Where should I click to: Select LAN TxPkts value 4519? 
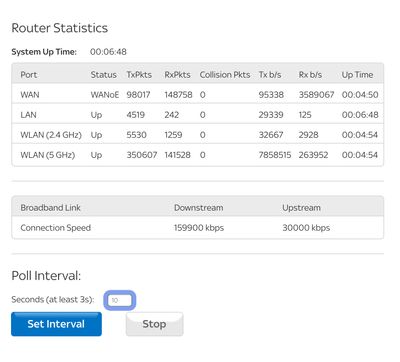click(x=136, y=115)
